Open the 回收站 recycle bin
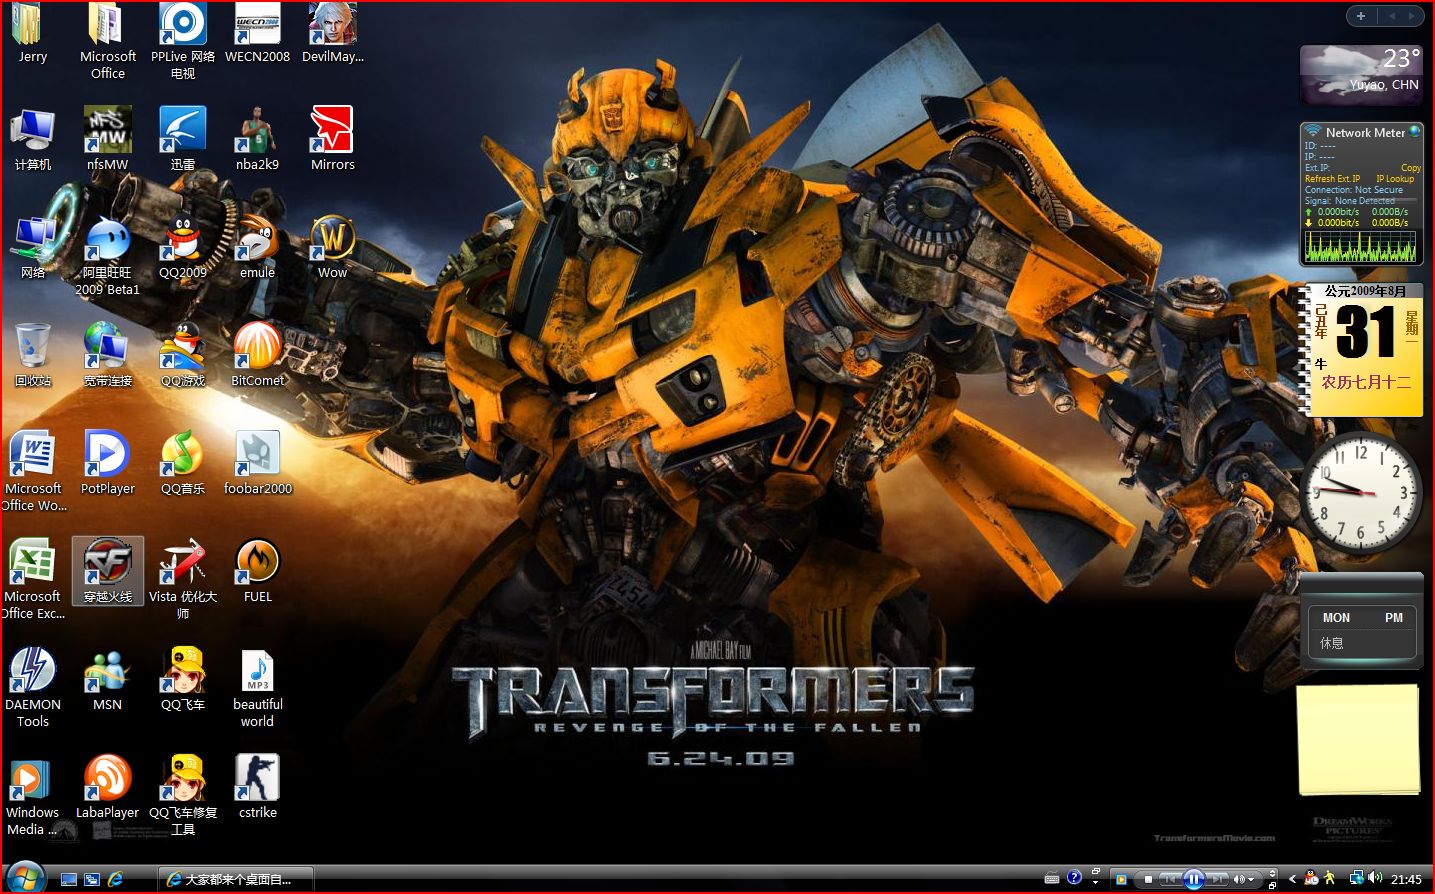 point(33,355)
